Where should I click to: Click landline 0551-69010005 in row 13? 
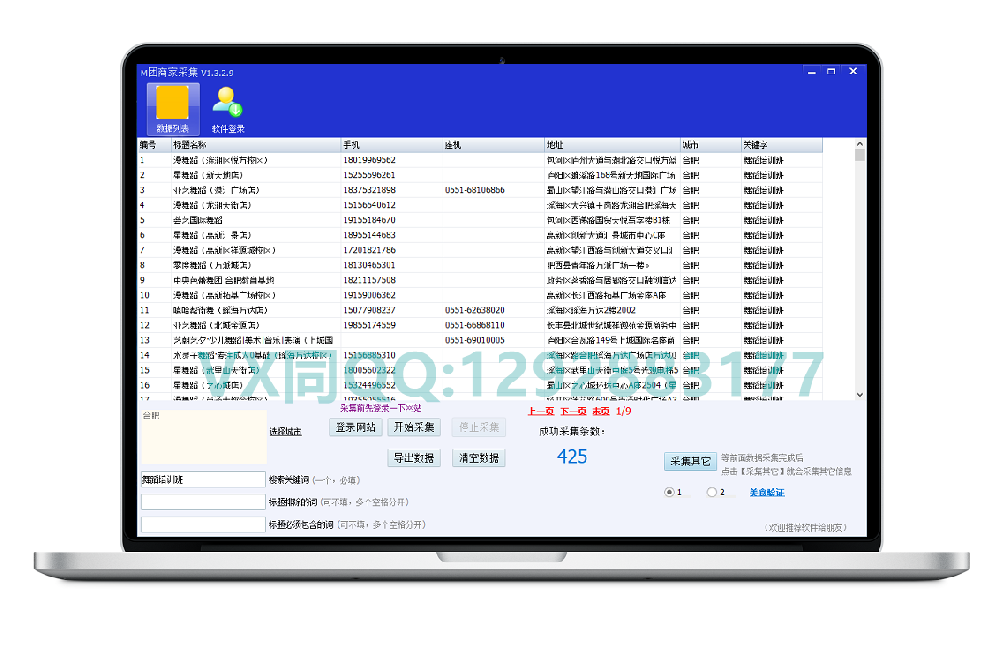[475, 340]
